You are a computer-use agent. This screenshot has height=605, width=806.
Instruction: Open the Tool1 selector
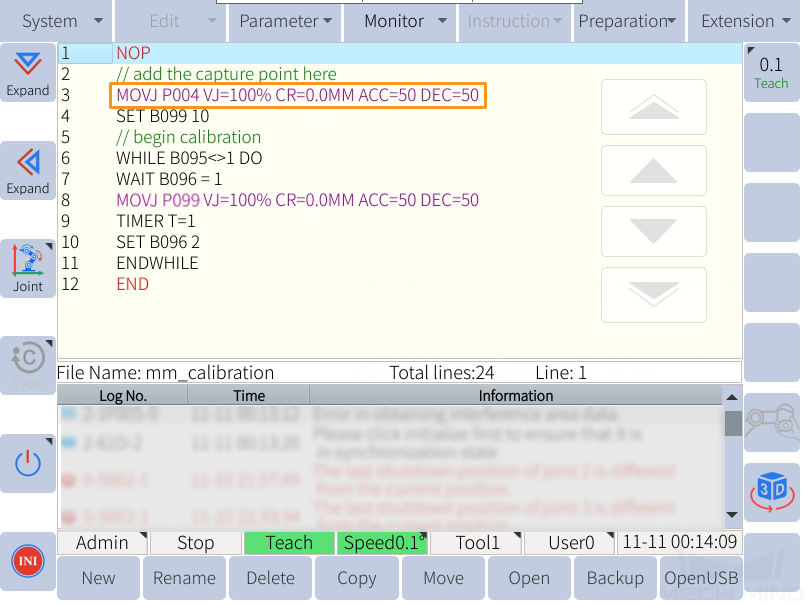click(x=476, y=543)
